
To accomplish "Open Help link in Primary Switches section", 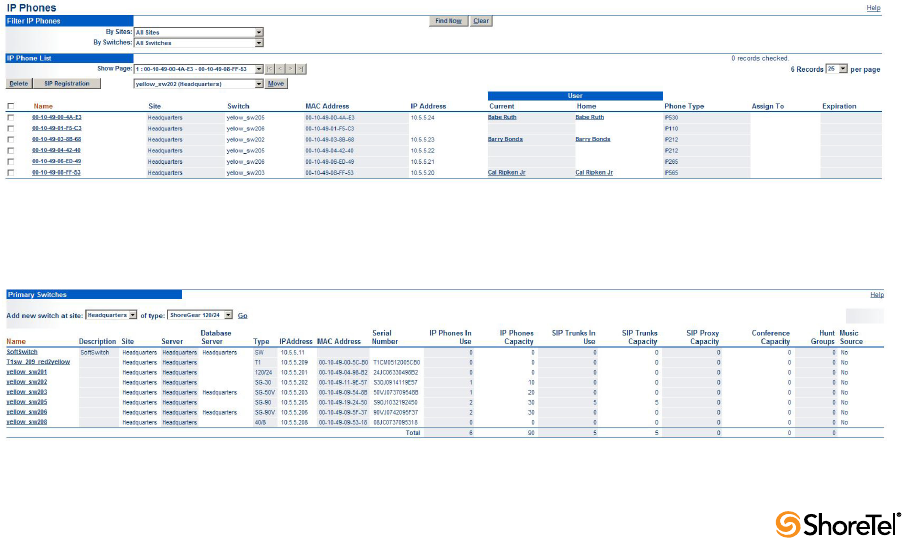I will [877, 295].
